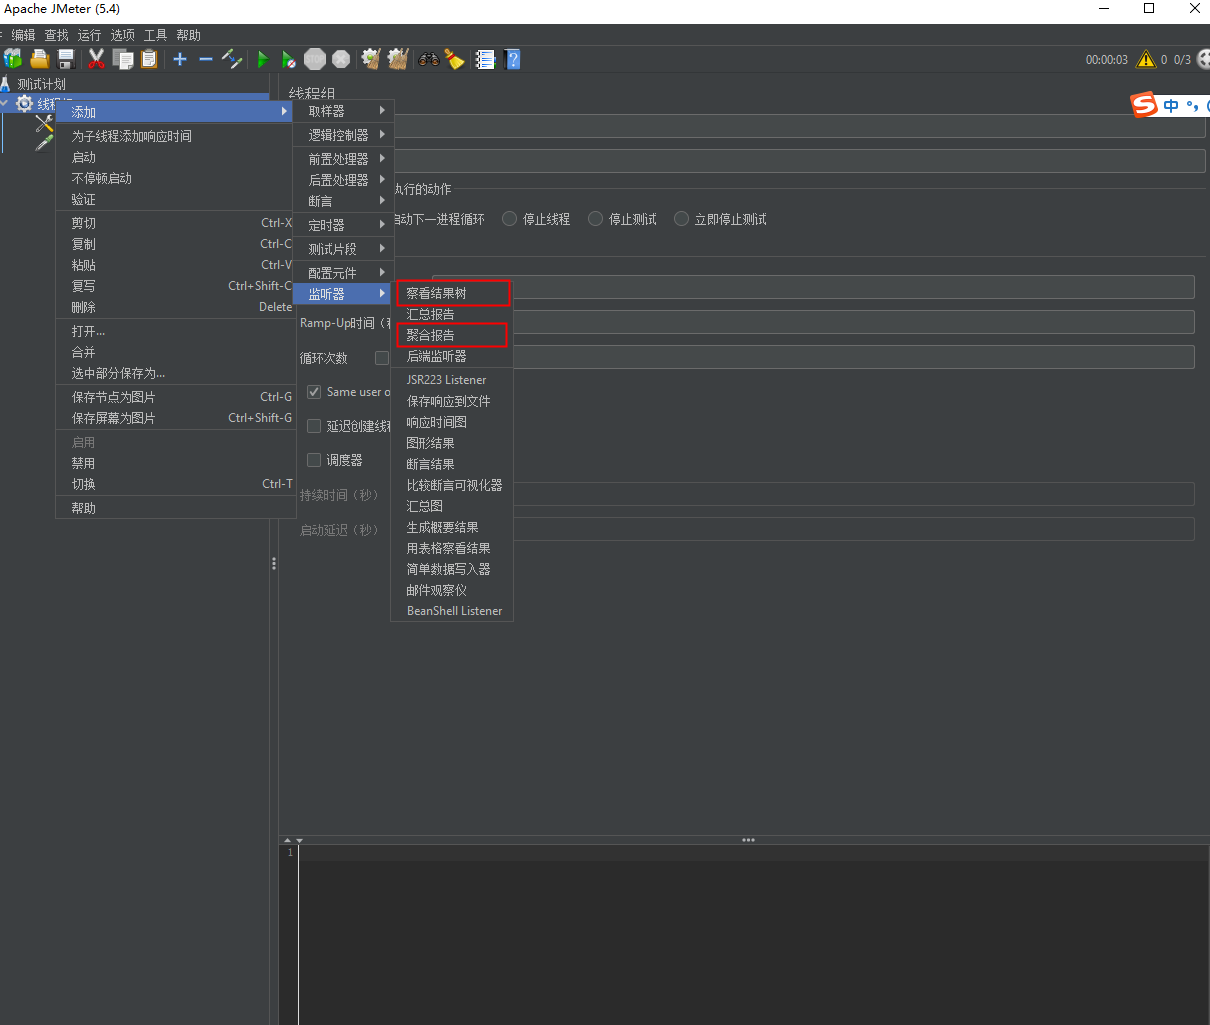The width and height of the screenshot is (1210, 1025).
Task: Save the test plan with floppy icon
Action: pos(66,59)
